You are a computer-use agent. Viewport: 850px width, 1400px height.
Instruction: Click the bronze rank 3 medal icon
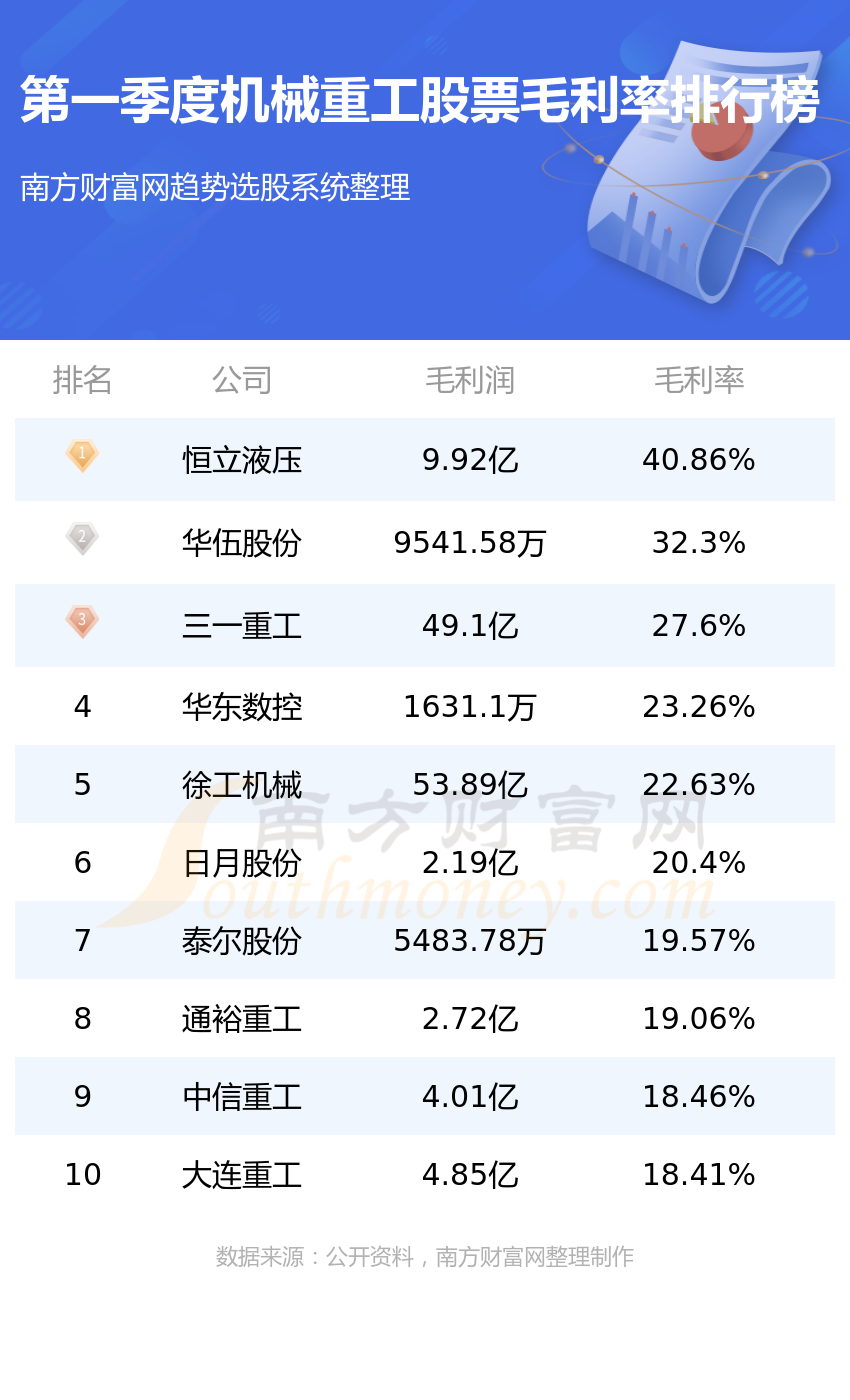82,621
